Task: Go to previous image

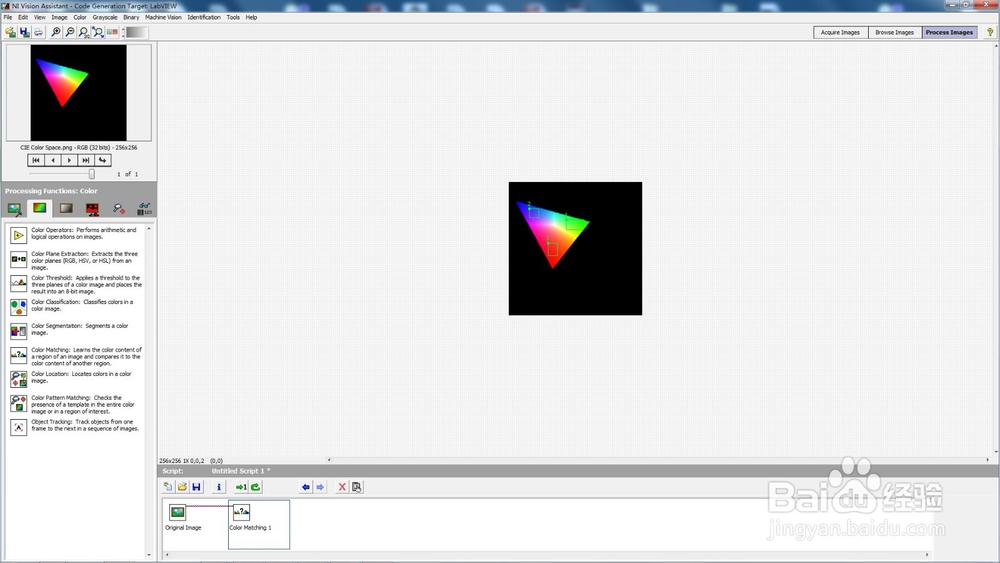Action: 52,160
